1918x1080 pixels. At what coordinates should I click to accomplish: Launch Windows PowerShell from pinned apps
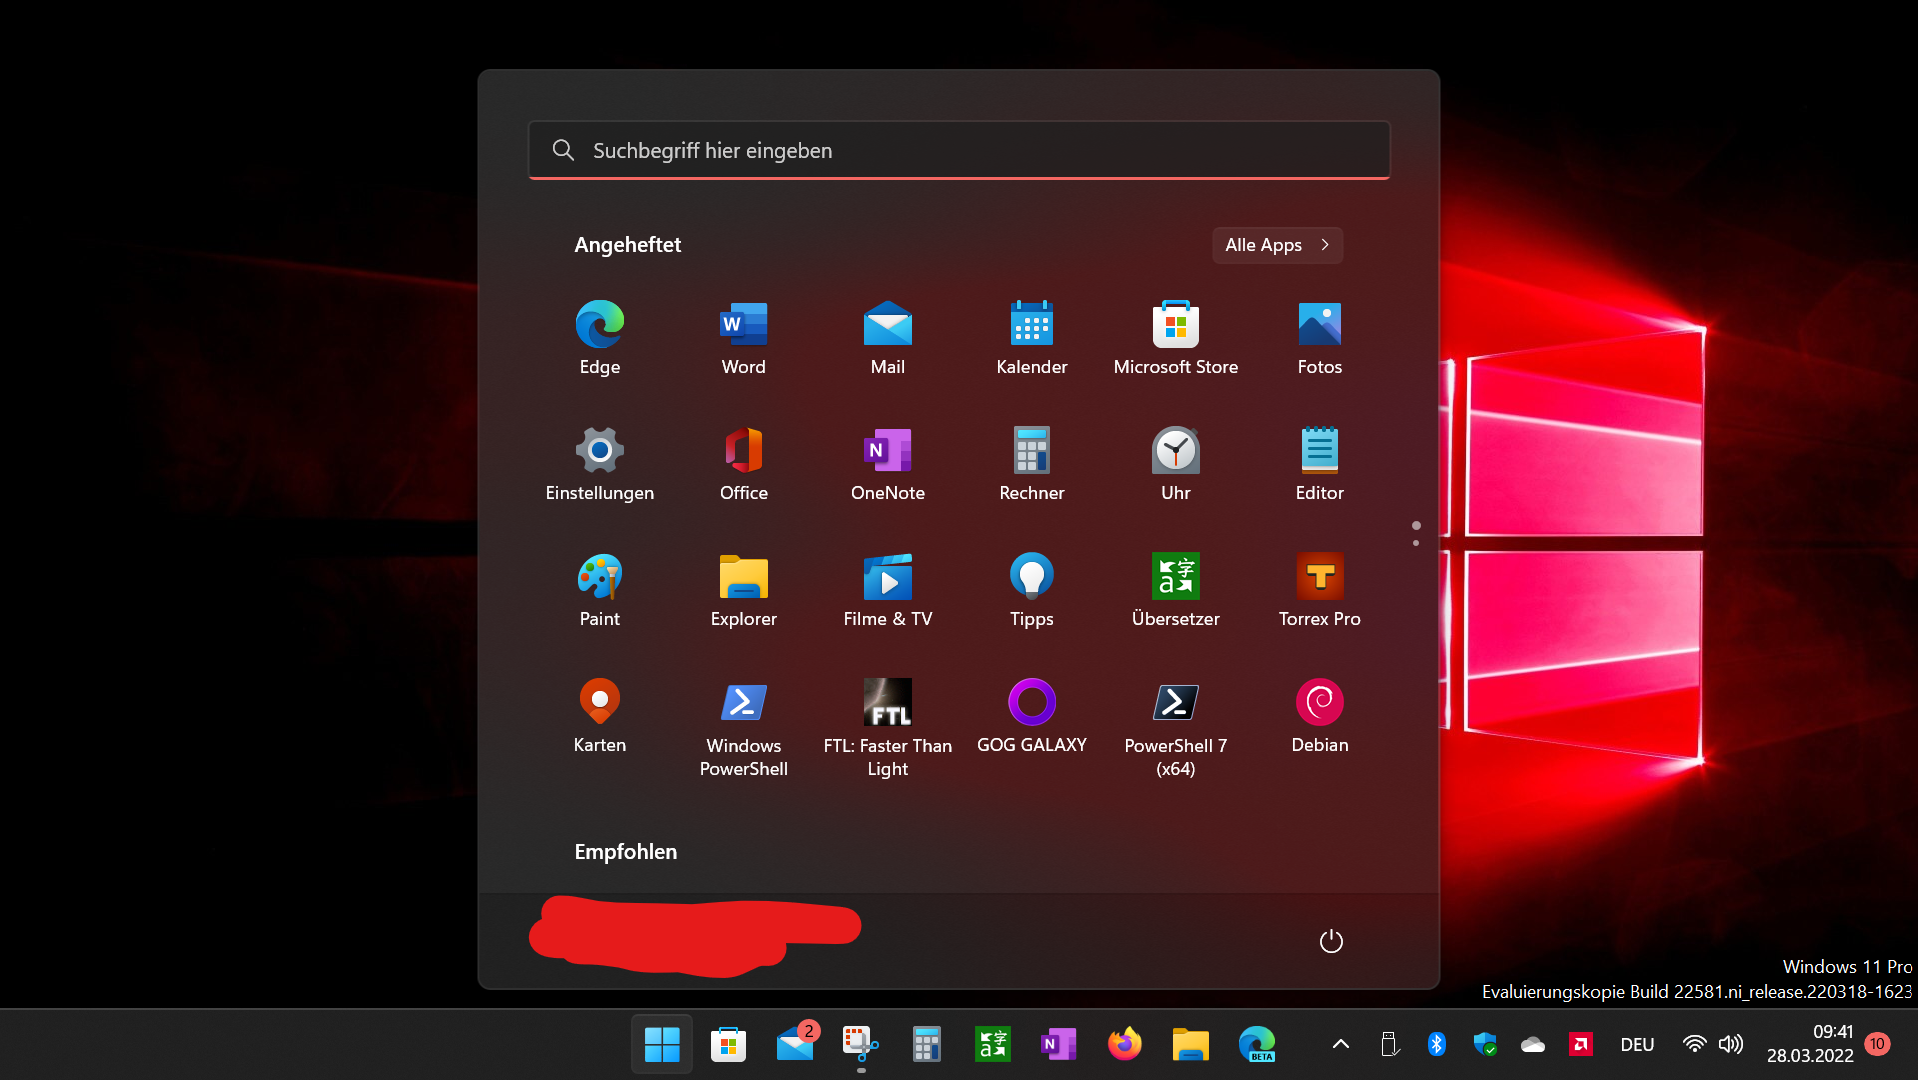(x=744, y=728)
